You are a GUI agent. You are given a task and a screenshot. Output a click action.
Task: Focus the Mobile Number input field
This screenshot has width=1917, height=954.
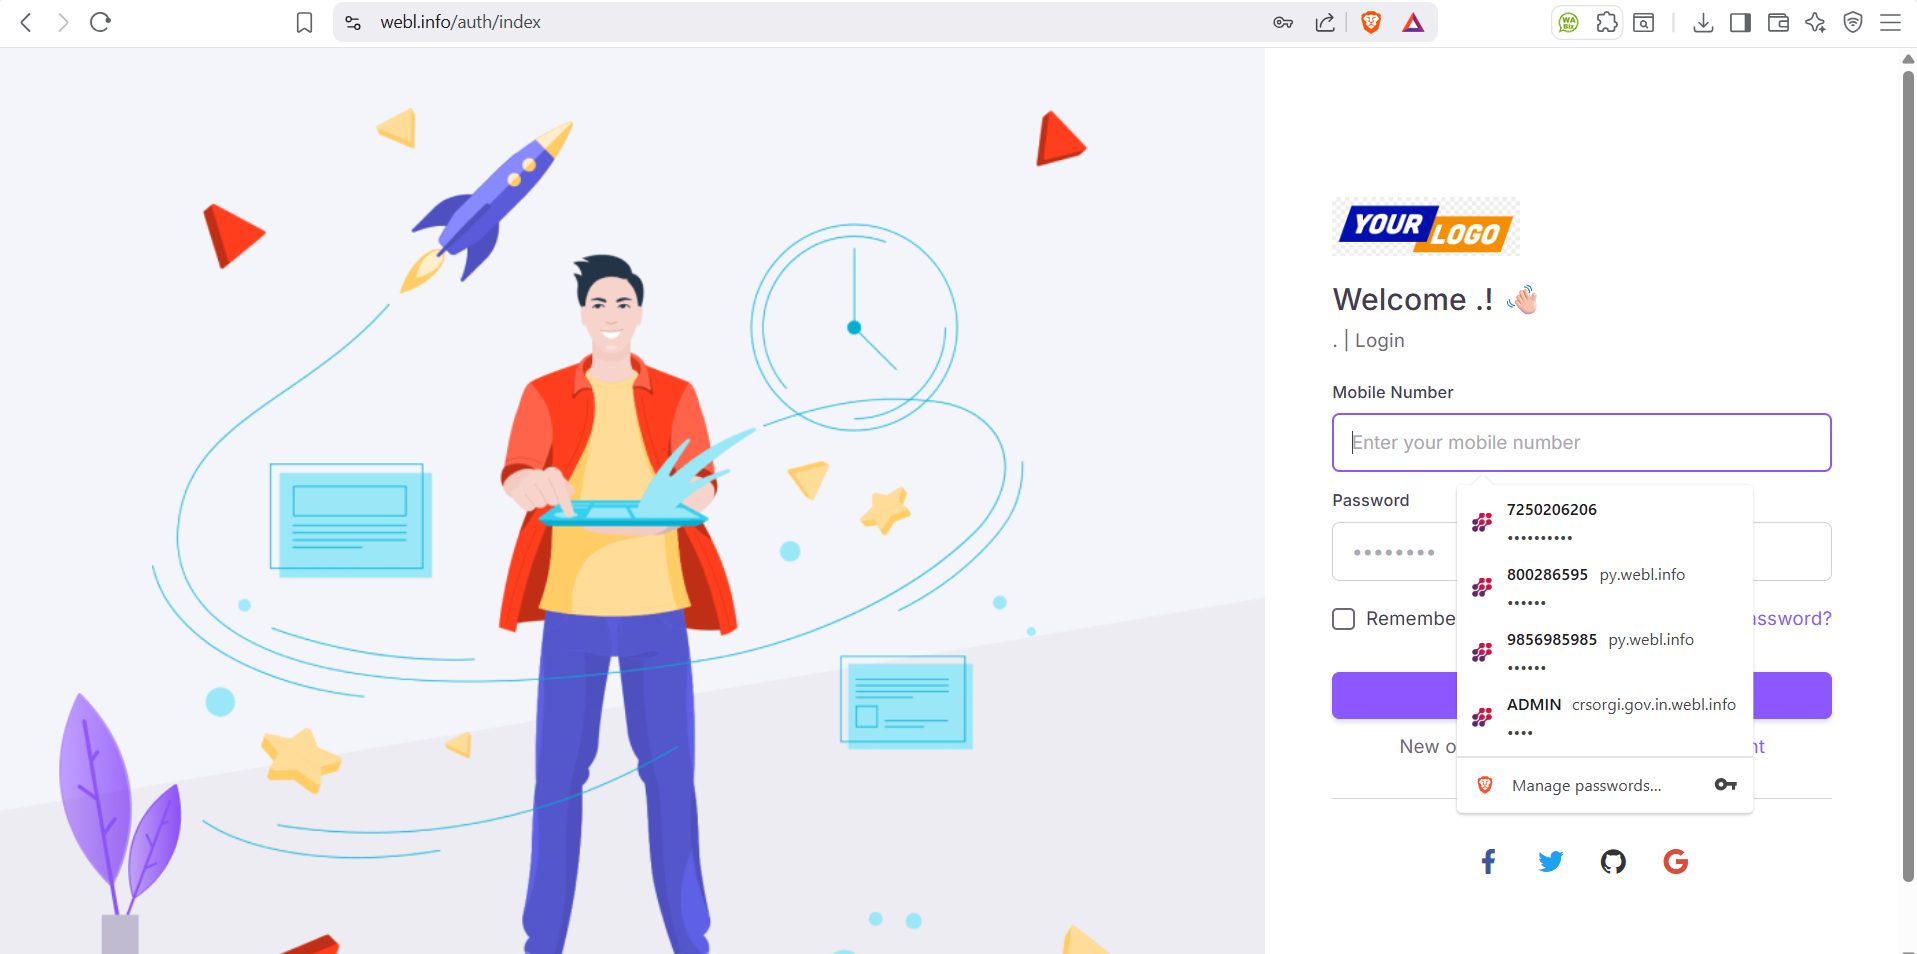pos(1581,442)
